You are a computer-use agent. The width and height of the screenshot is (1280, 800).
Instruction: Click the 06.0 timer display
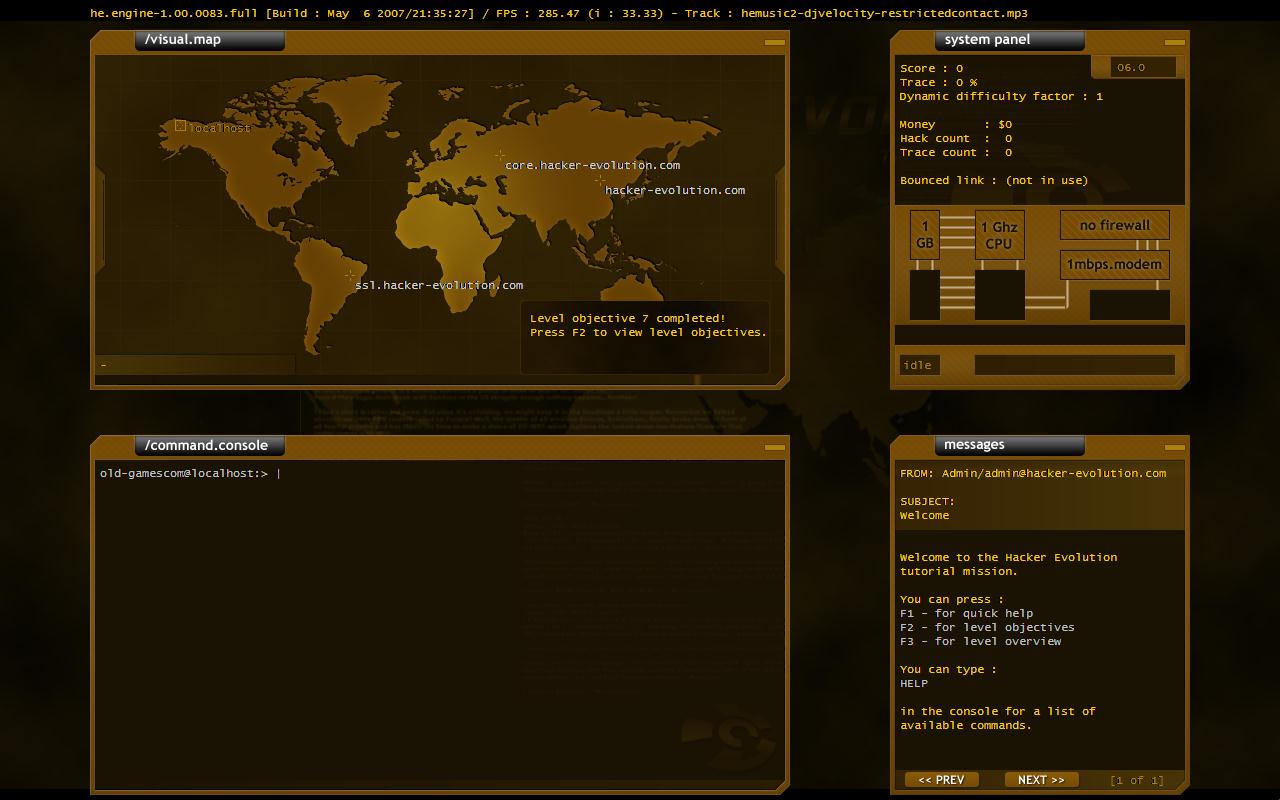1143,67
